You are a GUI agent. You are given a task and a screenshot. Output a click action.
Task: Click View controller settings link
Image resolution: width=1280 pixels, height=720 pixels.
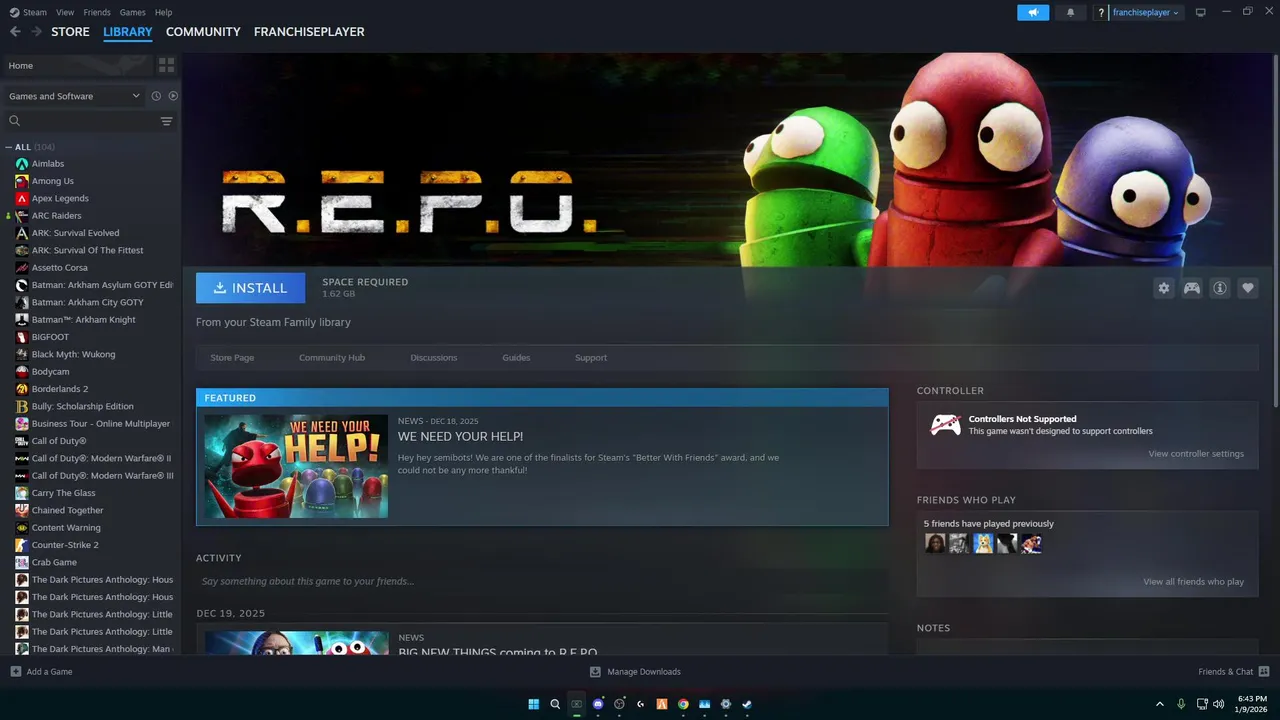(1196, 454)
